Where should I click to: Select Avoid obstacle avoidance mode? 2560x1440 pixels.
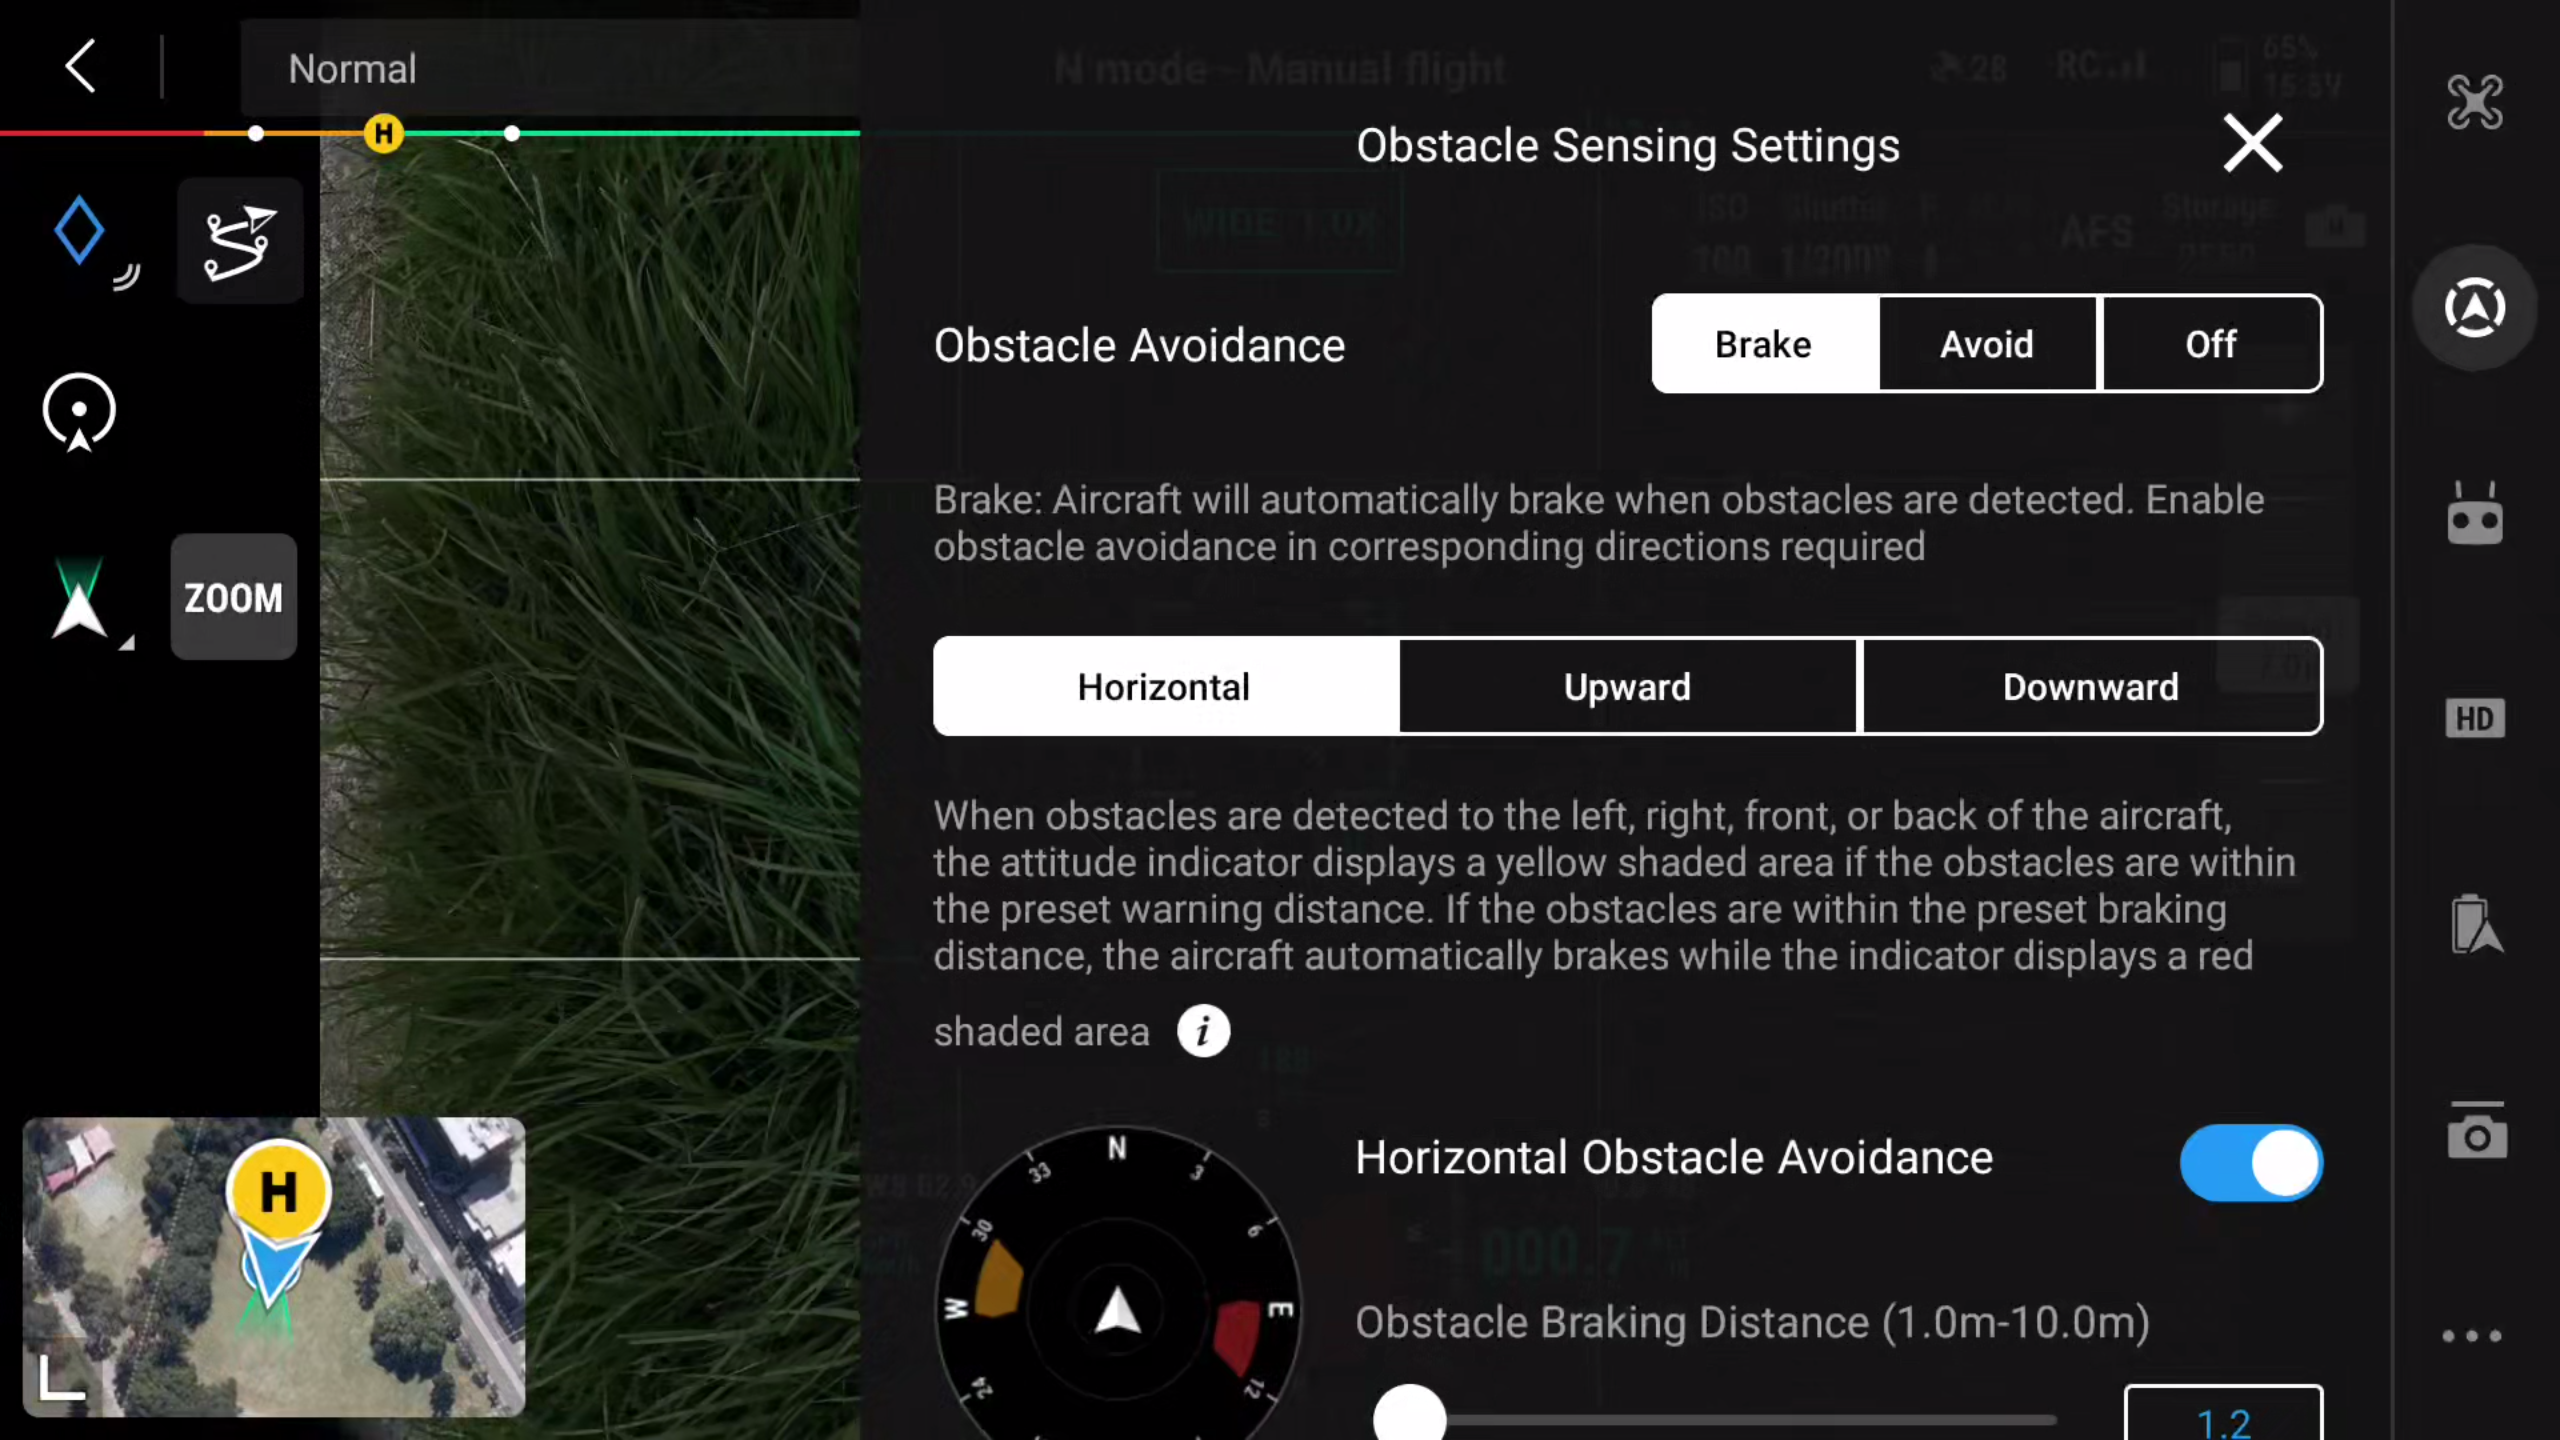(x=1987, y=344)
